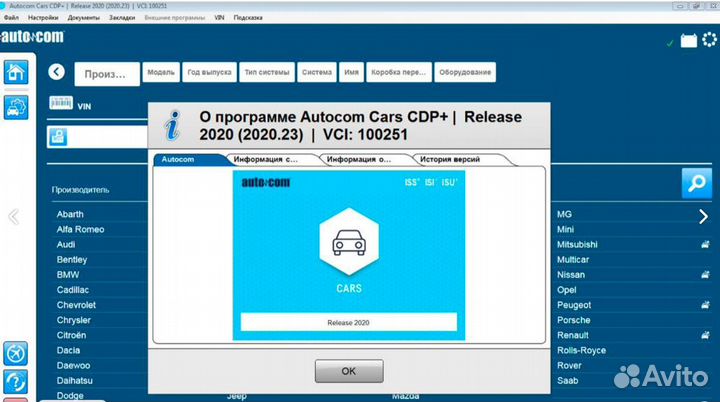Open the VIN menu in menu bar
The image size is (720, 402).
click(219, 17)
